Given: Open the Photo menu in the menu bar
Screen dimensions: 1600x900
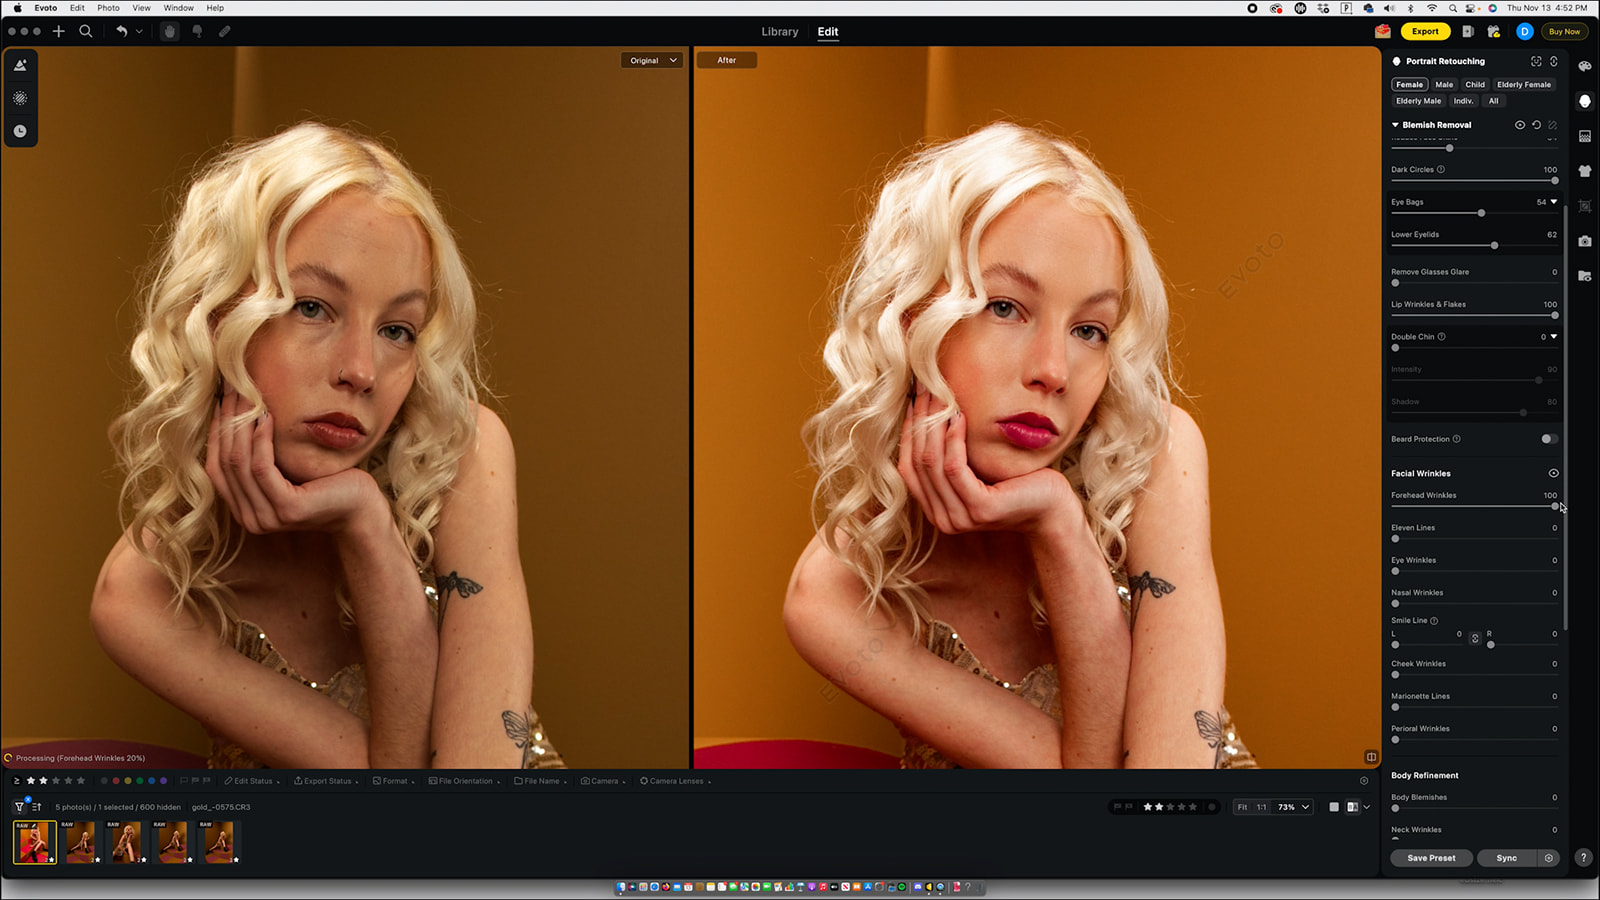Looking at the screenshot, I should (x=108, y=7).
